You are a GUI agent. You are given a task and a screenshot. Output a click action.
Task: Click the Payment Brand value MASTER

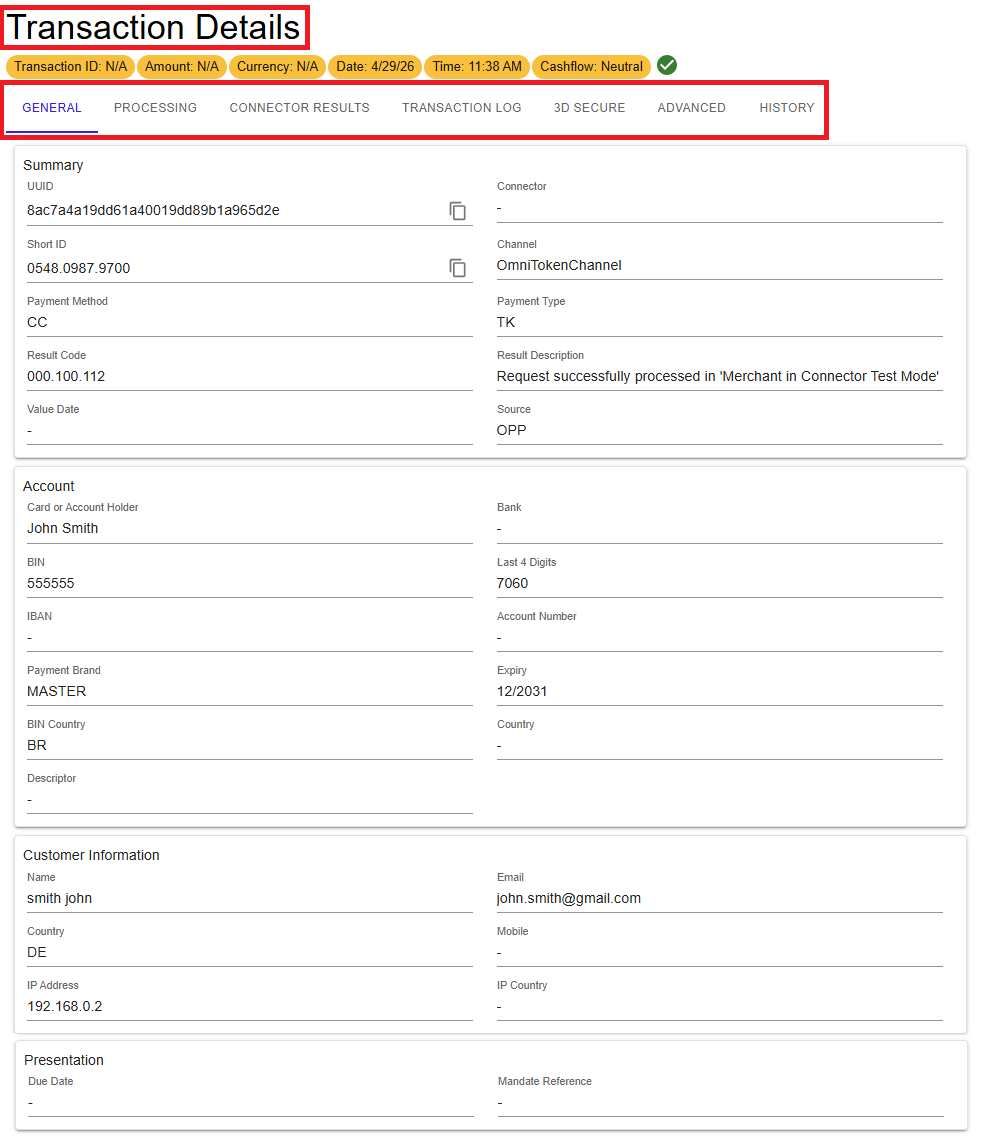tap(57, 691)
